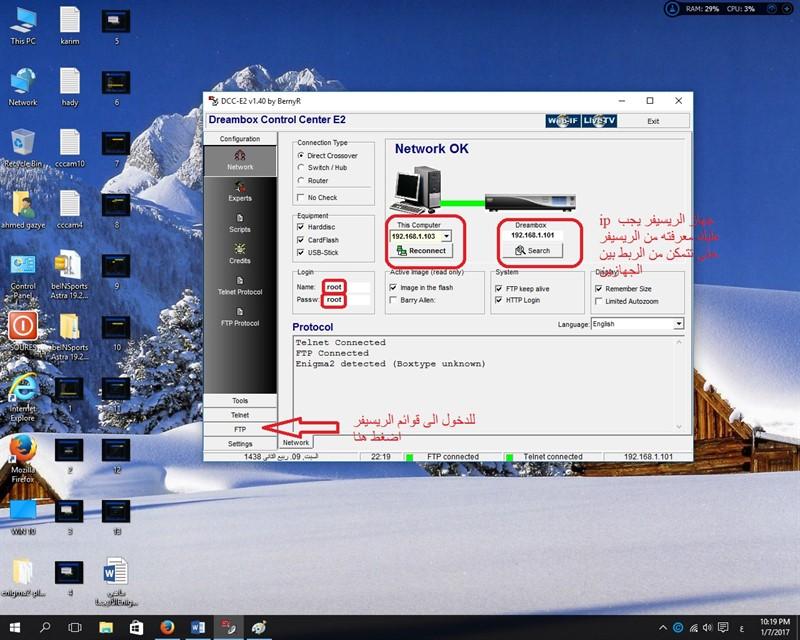Click the 'Telnet connected' status bar entry

[x=553, y=457]
